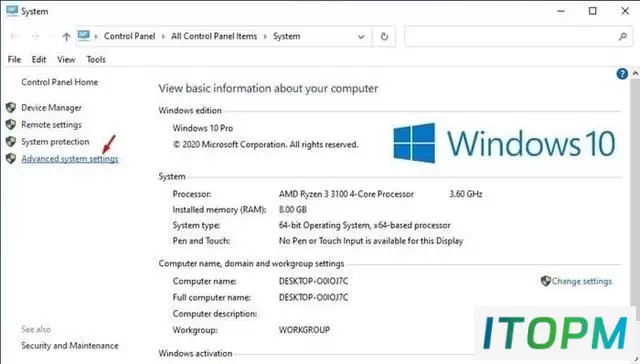Click the shield icon beside Advanced system settings
640x364 pixels.
(11, 158)
